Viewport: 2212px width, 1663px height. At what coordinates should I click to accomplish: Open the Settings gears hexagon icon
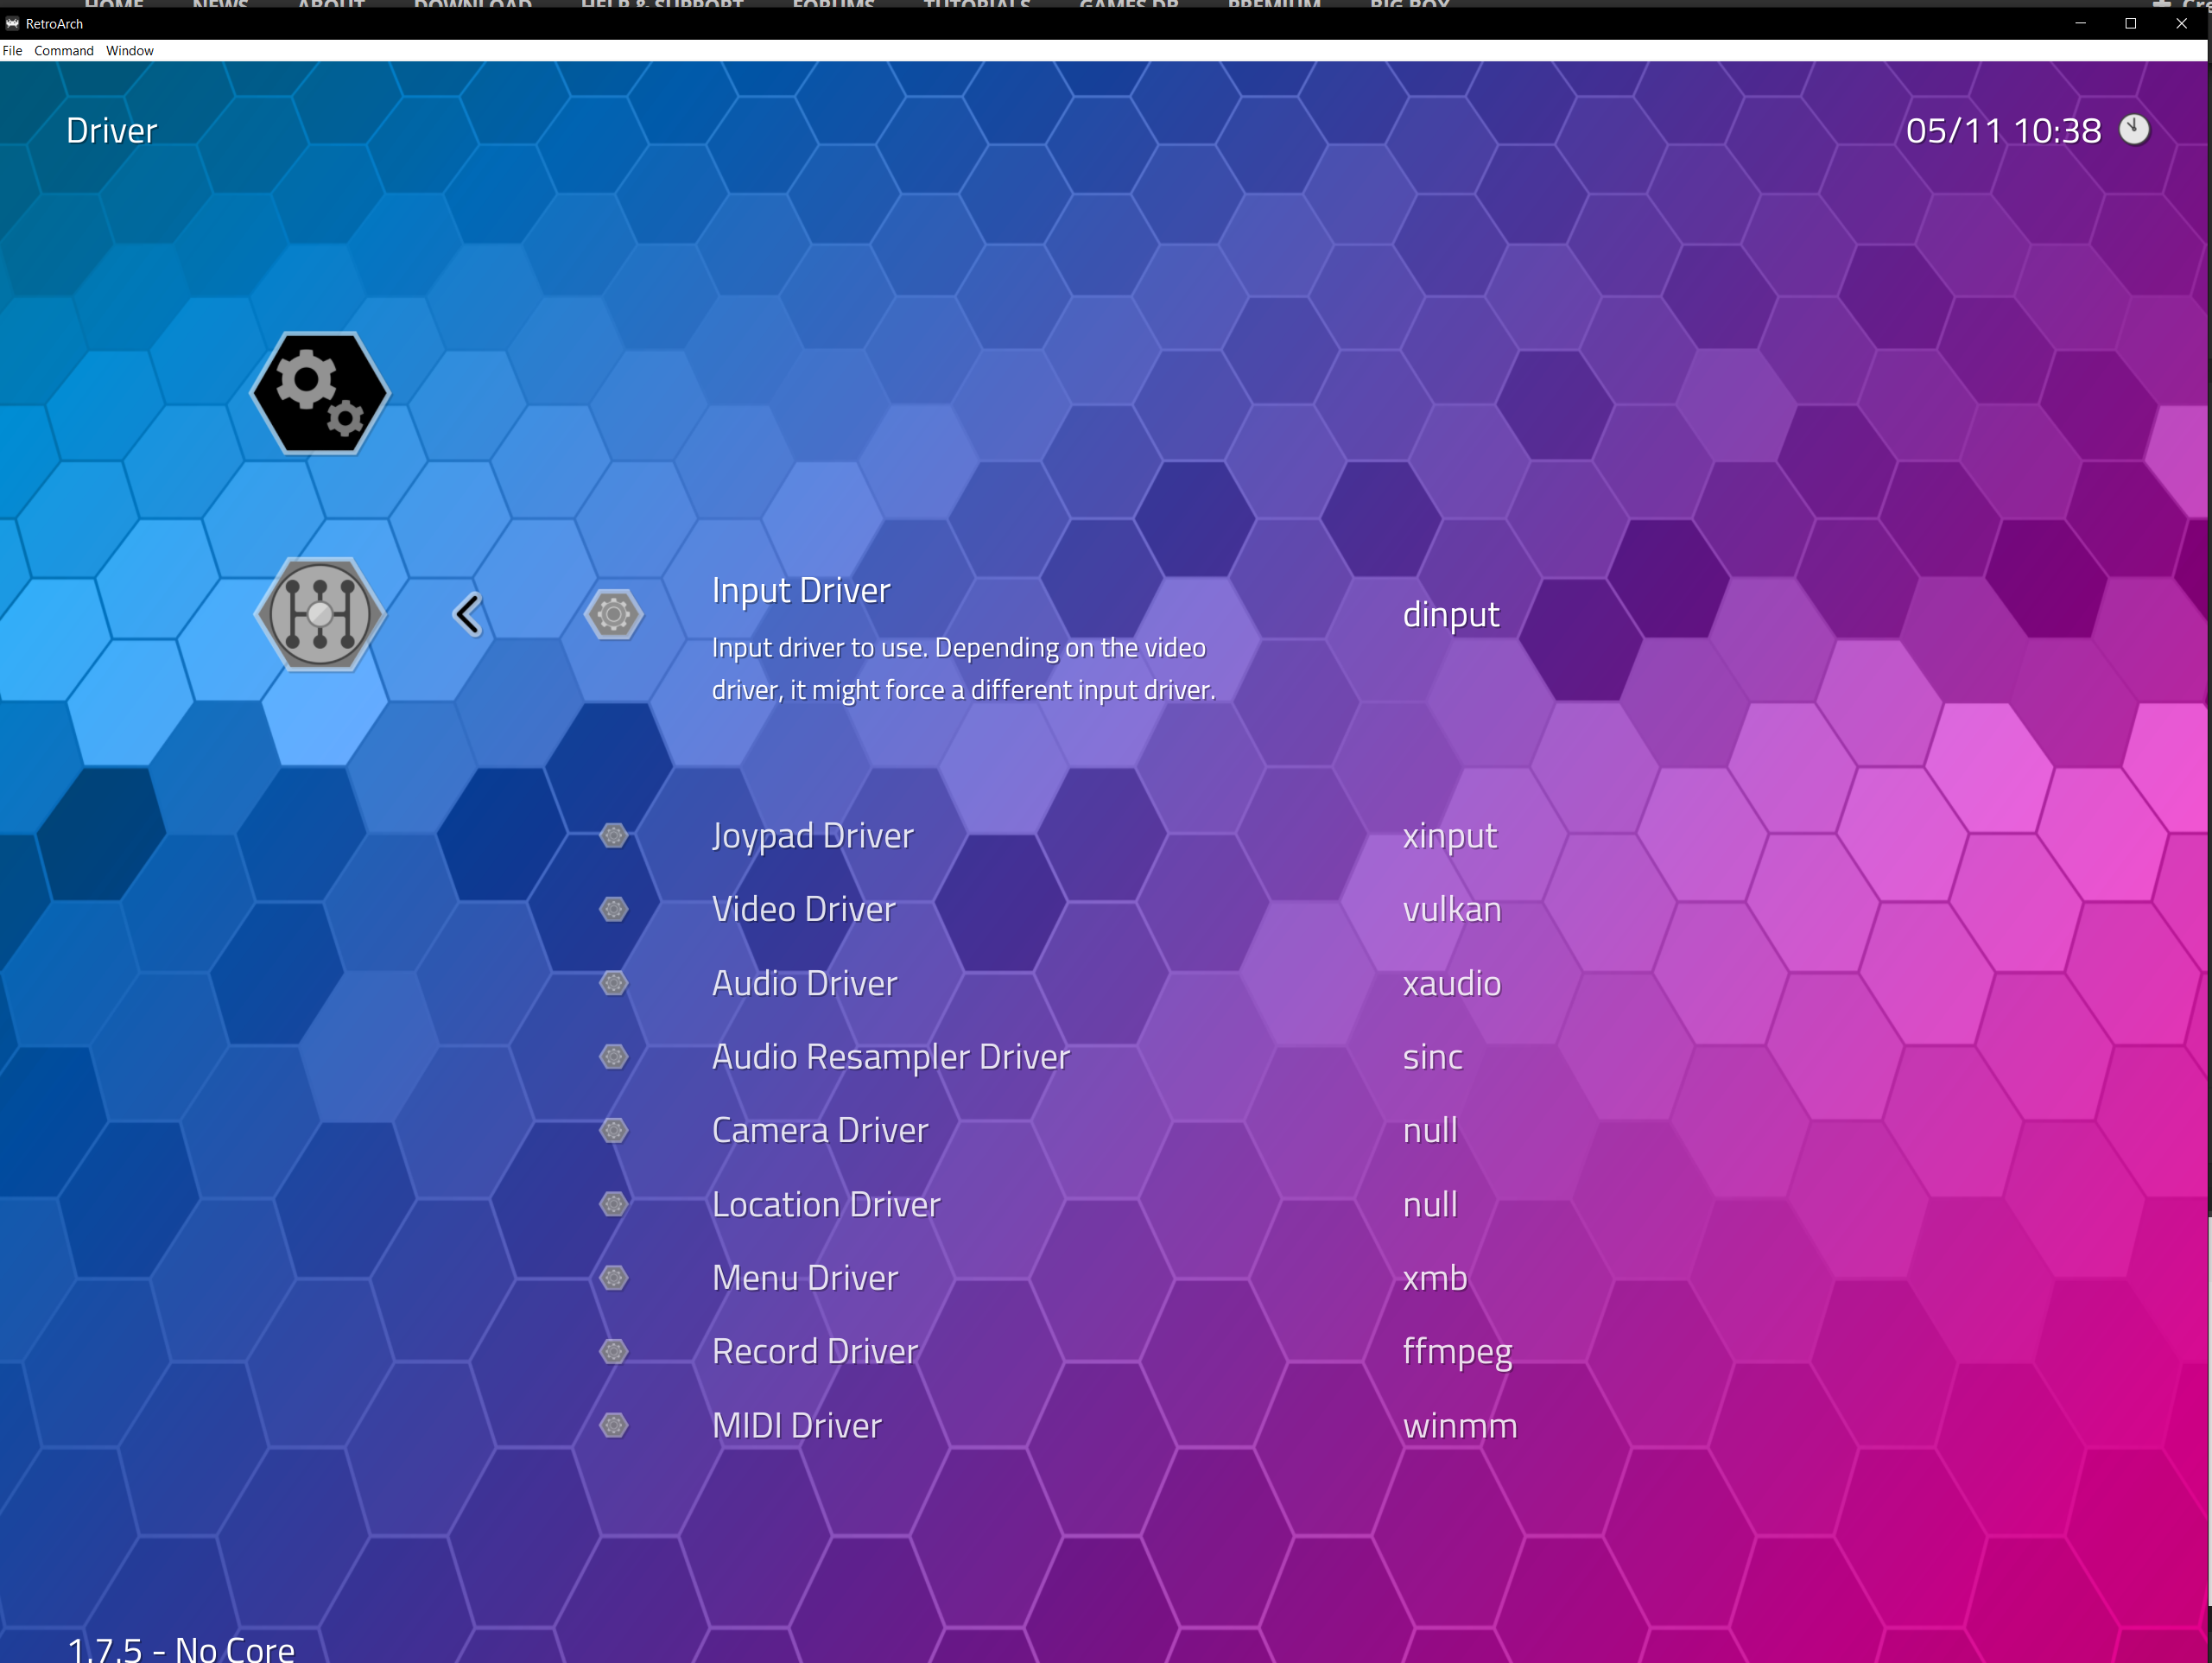tap(320, 393)
